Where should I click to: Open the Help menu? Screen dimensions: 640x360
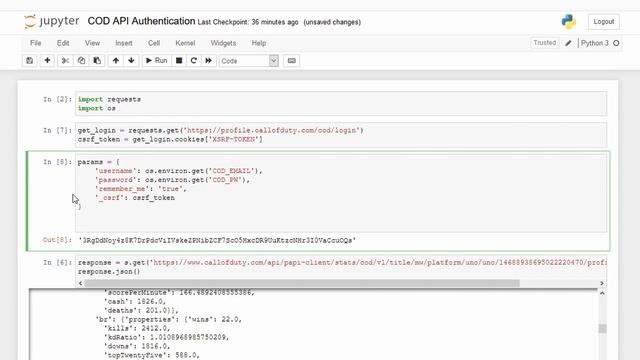click(x=259, y=43)
